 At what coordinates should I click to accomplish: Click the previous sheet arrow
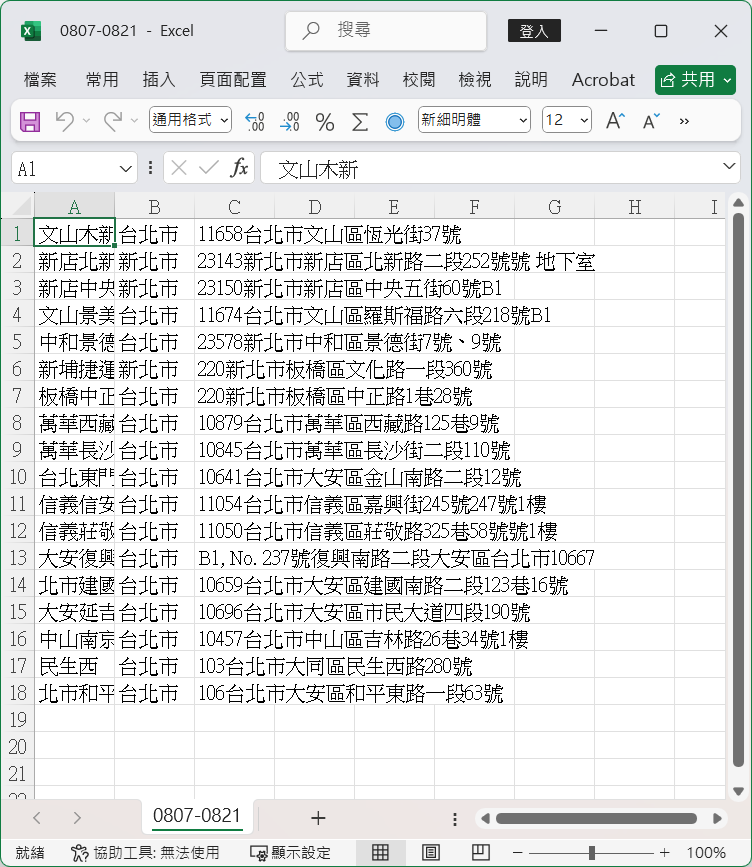click(x=37, y=818)
